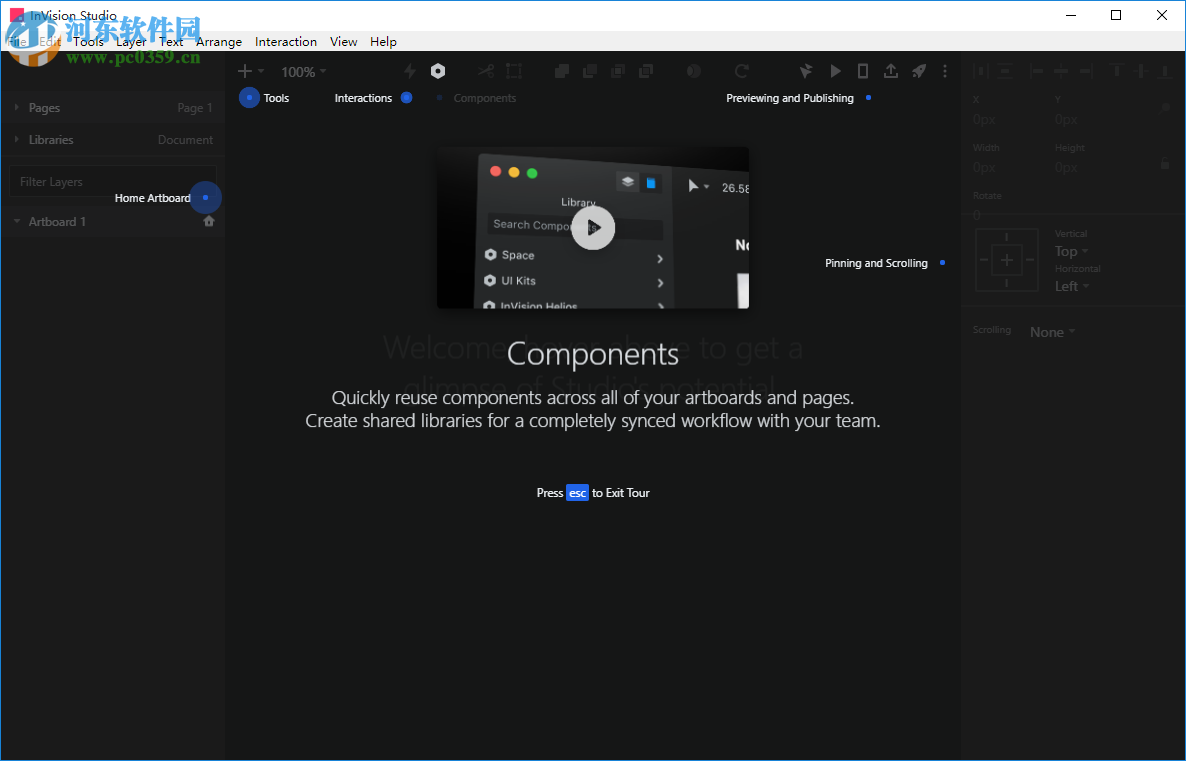This screenshot has height=761, width=1186.
Task: Click the Previewing and Publishing tour dot
Action: point(868,98)
